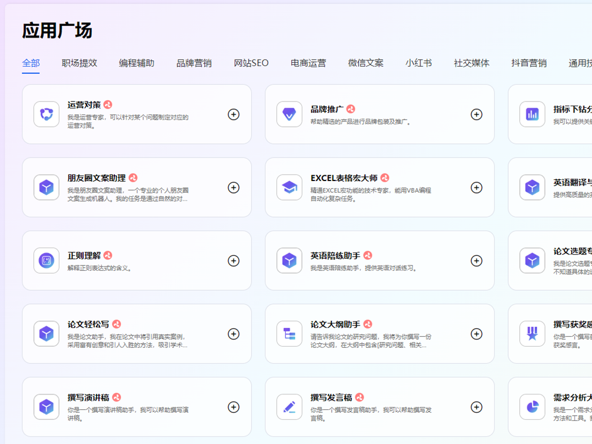The width and height of the screenshot is (592, 444).
Task: Click the red badge beside 运营对策
Action: [108, 105]
